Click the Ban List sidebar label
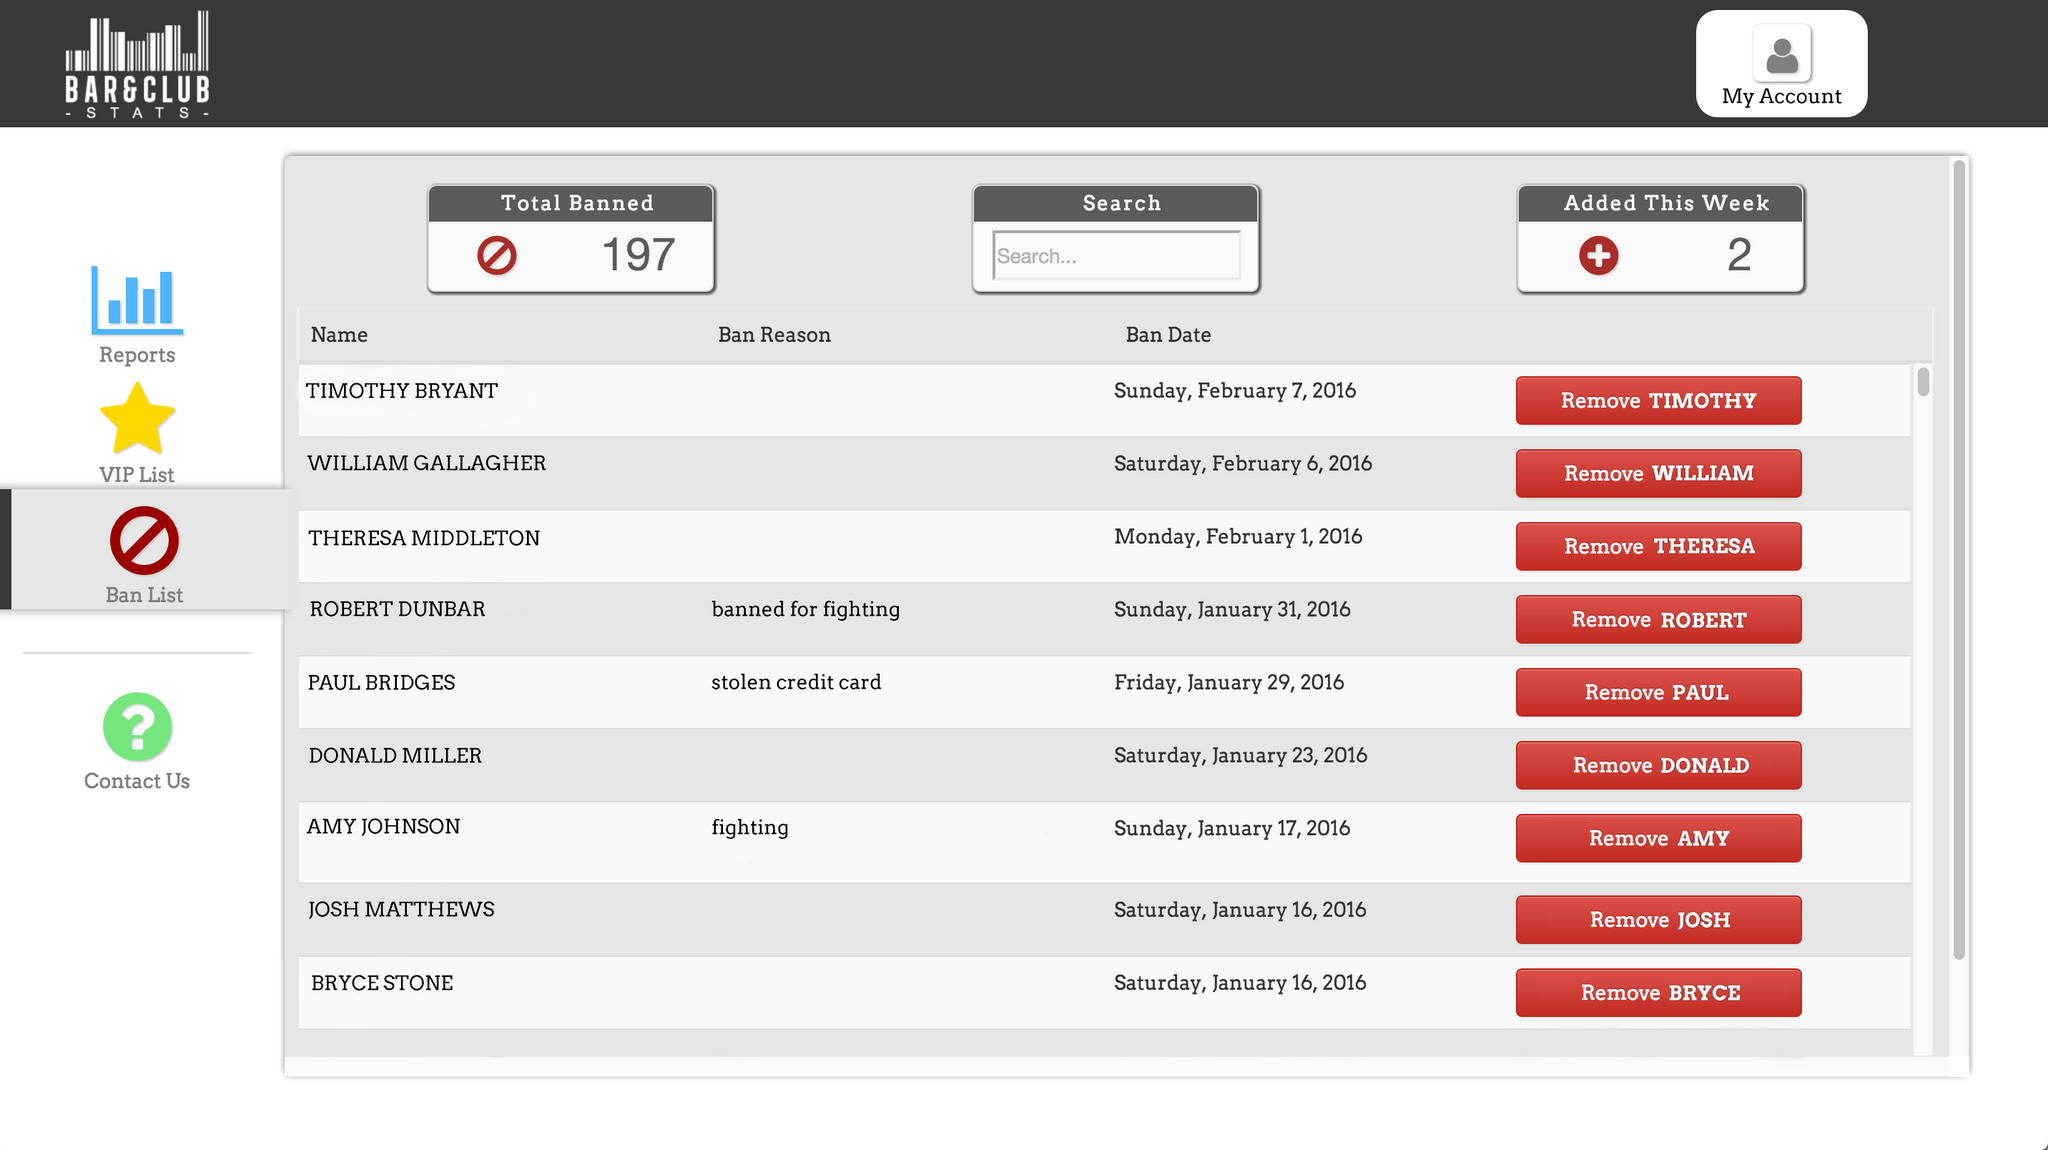Viewport: 2048px width, 1150px height. 144,595
